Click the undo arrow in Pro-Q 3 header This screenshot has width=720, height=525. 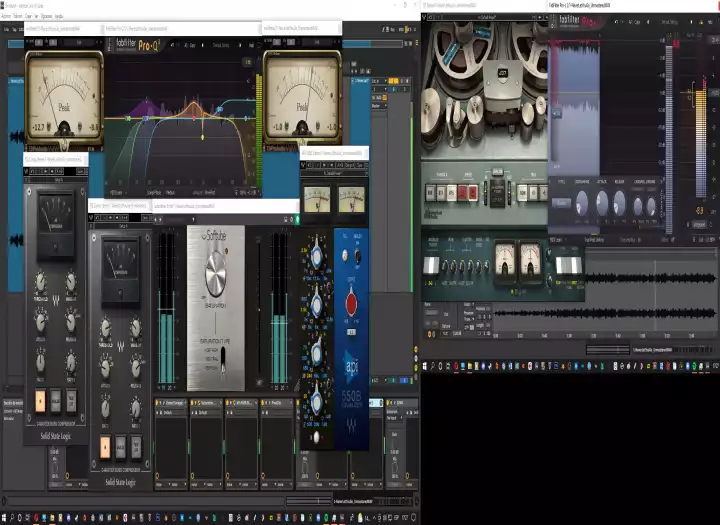click(172, 45)
